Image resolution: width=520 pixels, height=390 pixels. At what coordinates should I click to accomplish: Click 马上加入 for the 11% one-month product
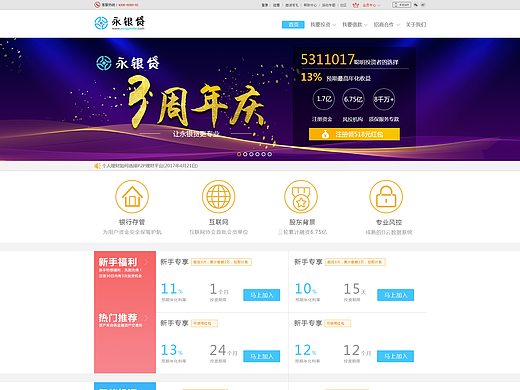click(x=262, y=295)
